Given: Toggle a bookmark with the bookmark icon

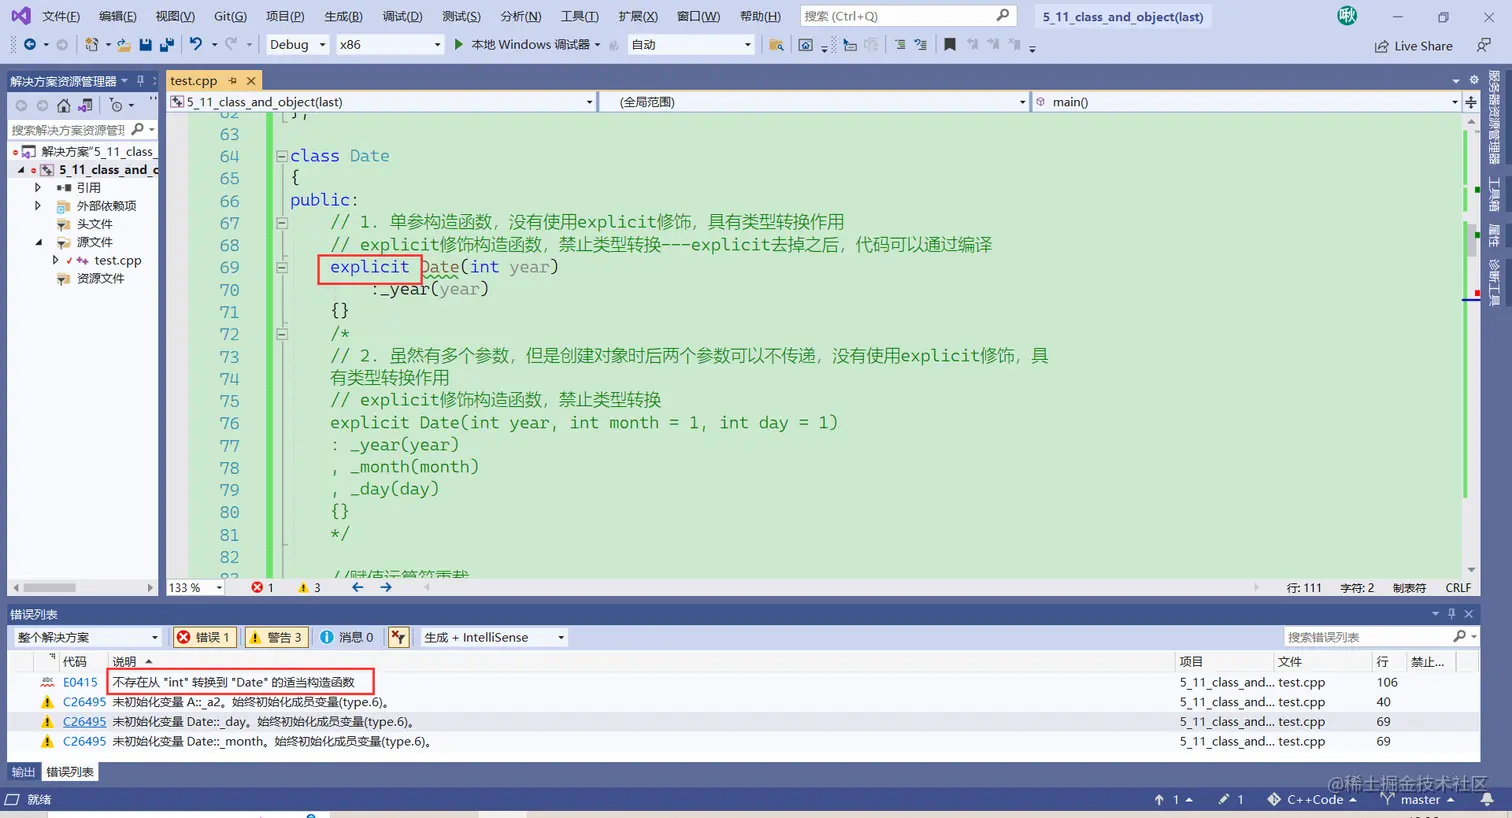Looking at the screenshot, I should tap(950, 44).
